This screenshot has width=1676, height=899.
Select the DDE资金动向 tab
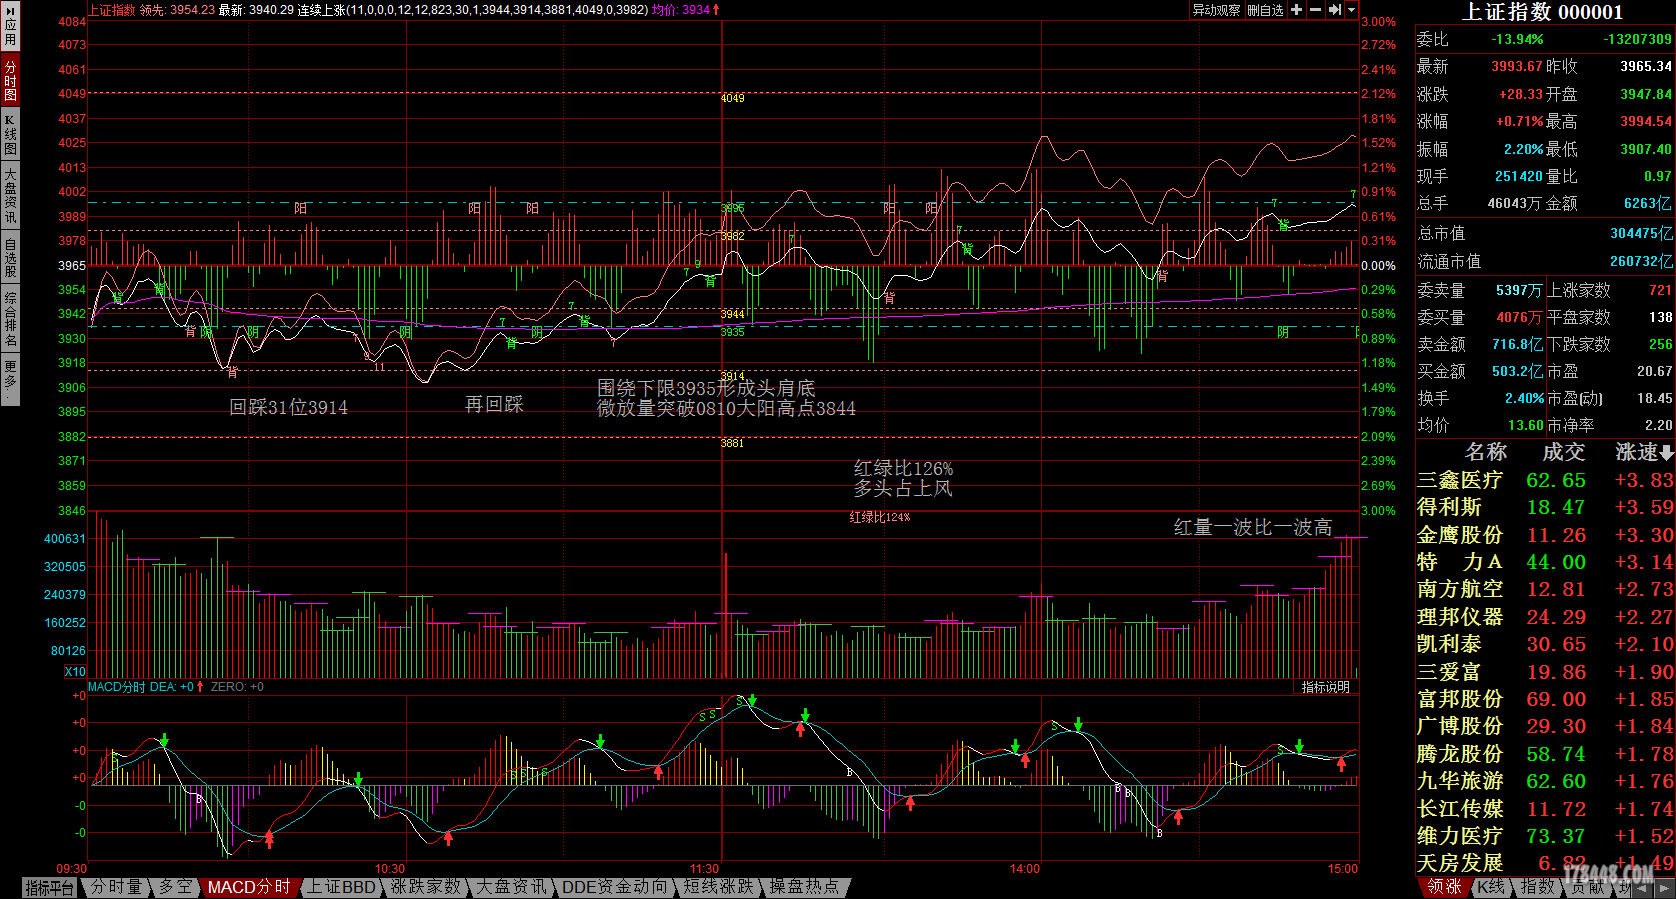614,887
